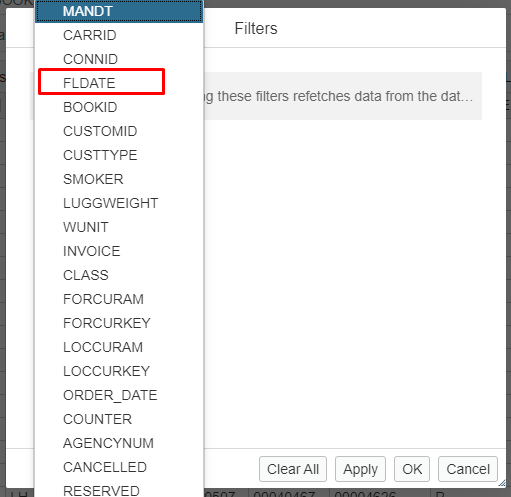
Task: Select ORDER_DATE from the list
Action: click(119, 395)
